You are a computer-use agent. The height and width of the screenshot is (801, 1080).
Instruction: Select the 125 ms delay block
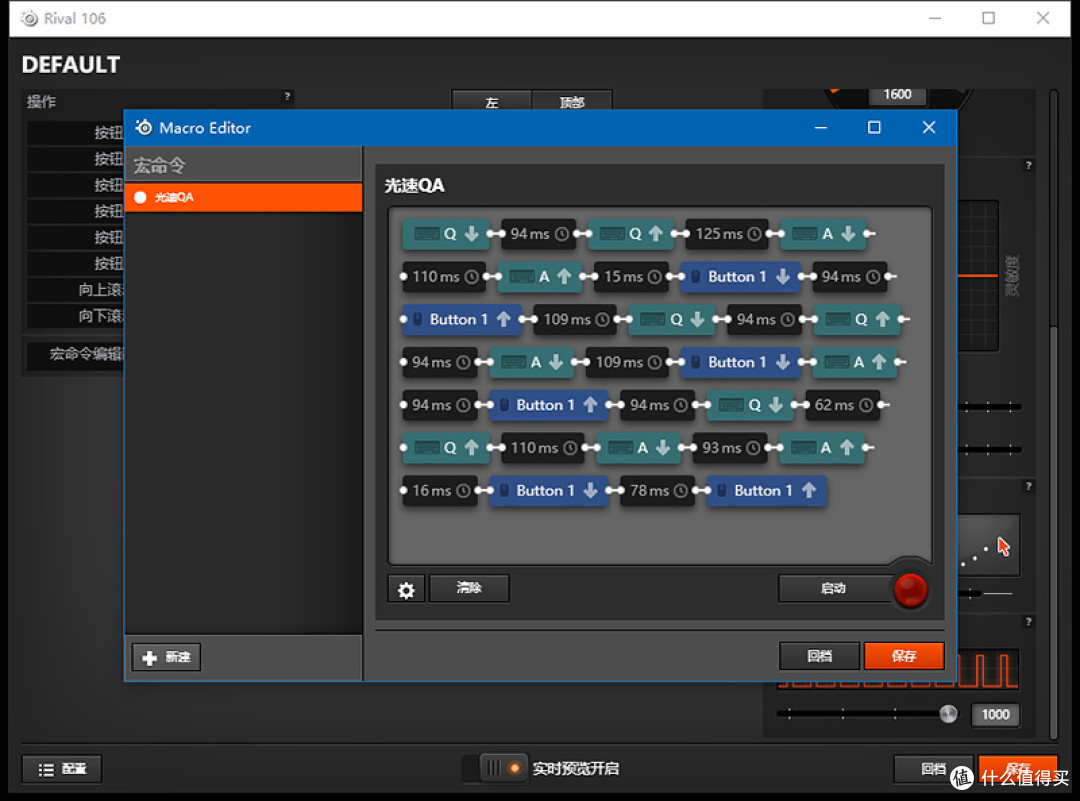[726, 233]
